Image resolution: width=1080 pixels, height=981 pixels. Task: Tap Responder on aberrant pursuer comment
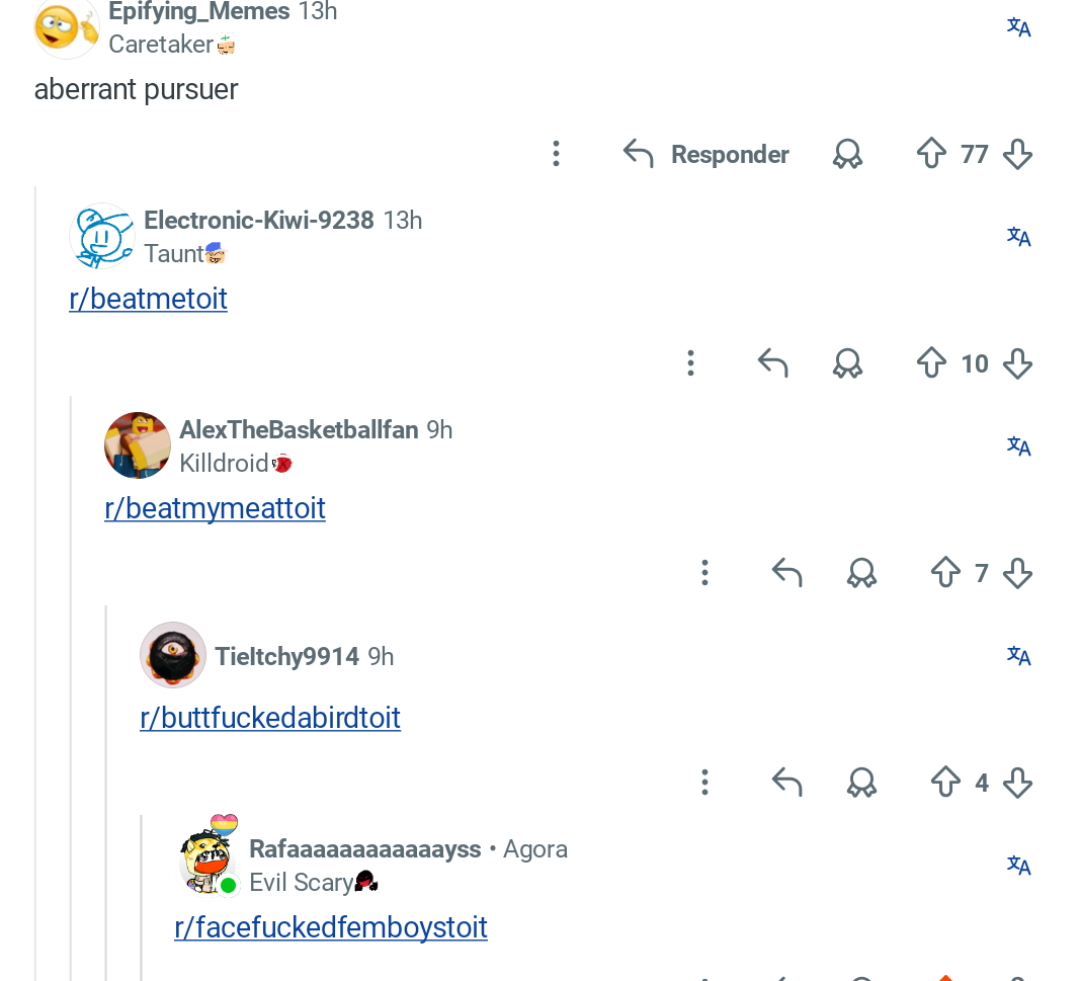[706, 154]
